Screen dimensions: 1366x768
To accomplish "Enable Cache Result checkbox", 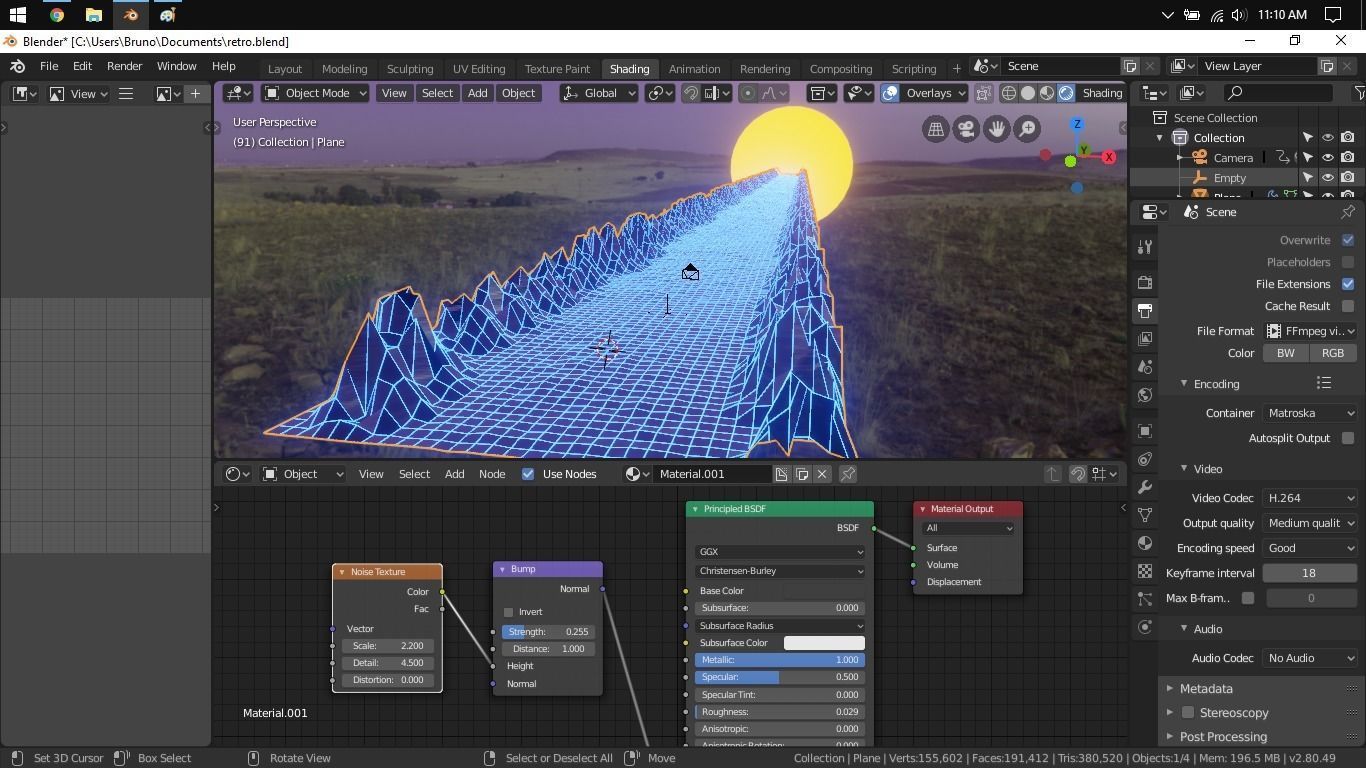I will (1348, 306).
